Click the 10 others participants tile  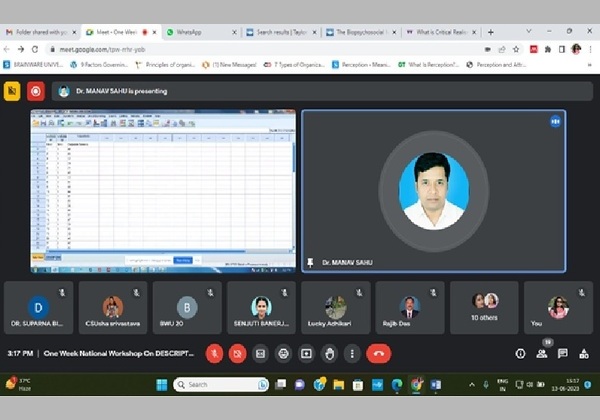484,308
